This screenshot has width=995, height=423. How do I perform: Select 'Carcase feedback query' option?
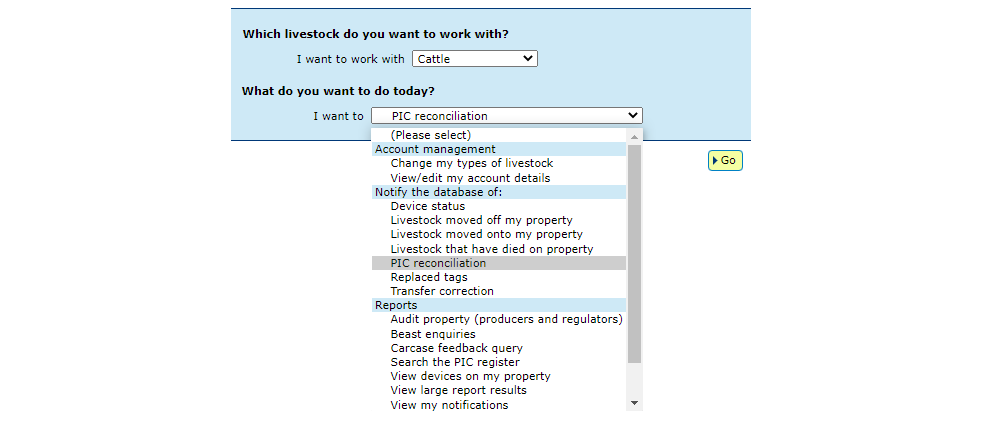tap(456, 348)
